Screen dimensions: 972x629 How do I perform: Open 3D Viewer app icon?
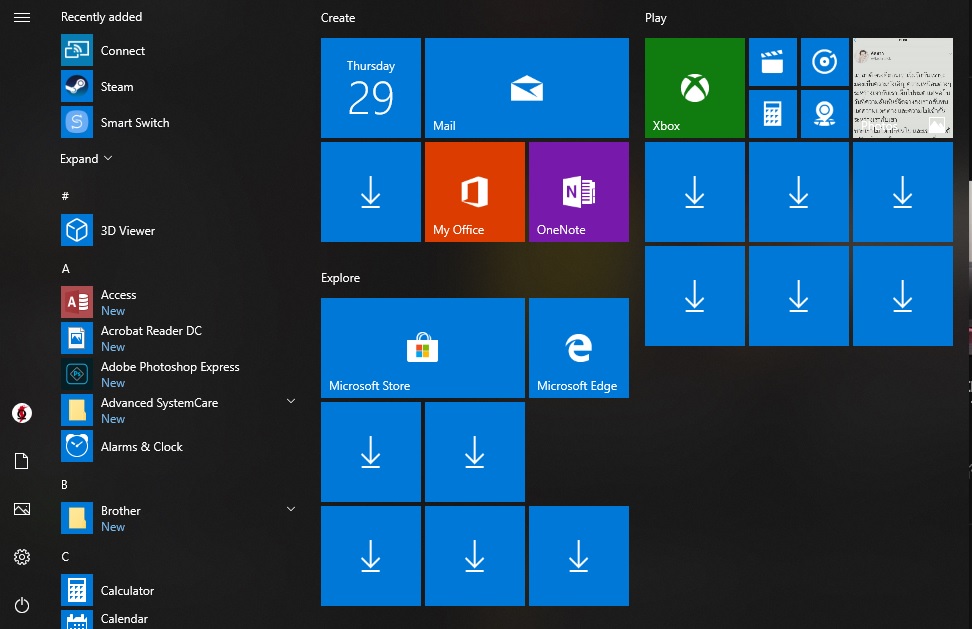coord(77,230)
